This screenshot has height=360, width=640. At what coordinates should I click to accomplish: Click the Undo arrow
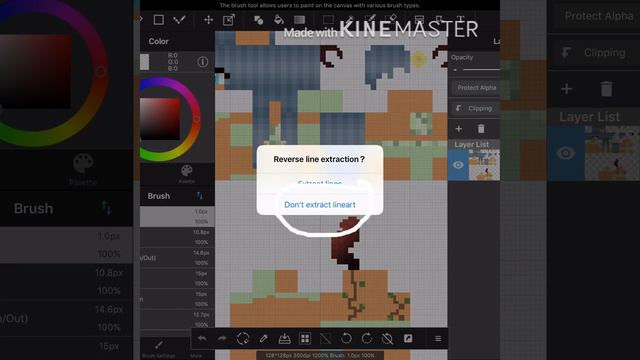click(202, 338)
